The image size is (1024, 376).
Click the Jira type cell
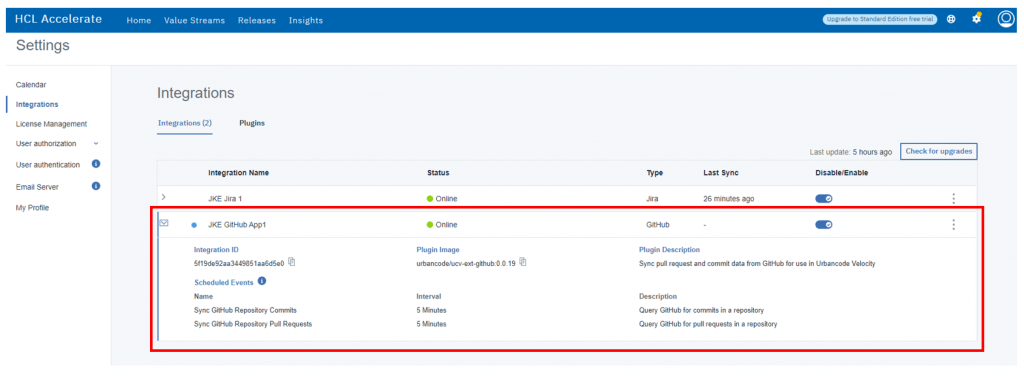click(x=652, y=198)
